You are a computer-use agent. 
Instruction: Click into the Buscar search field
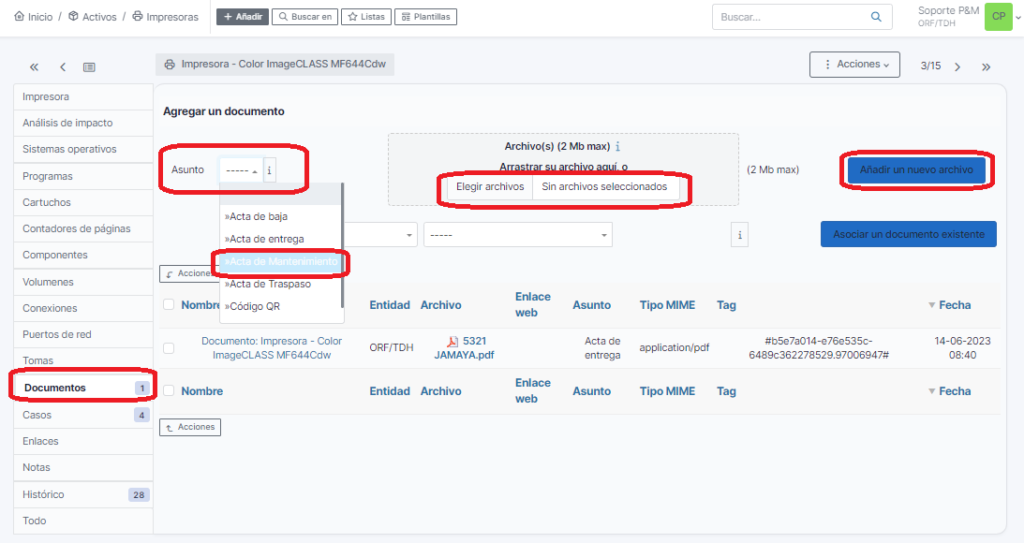[788, 17]
